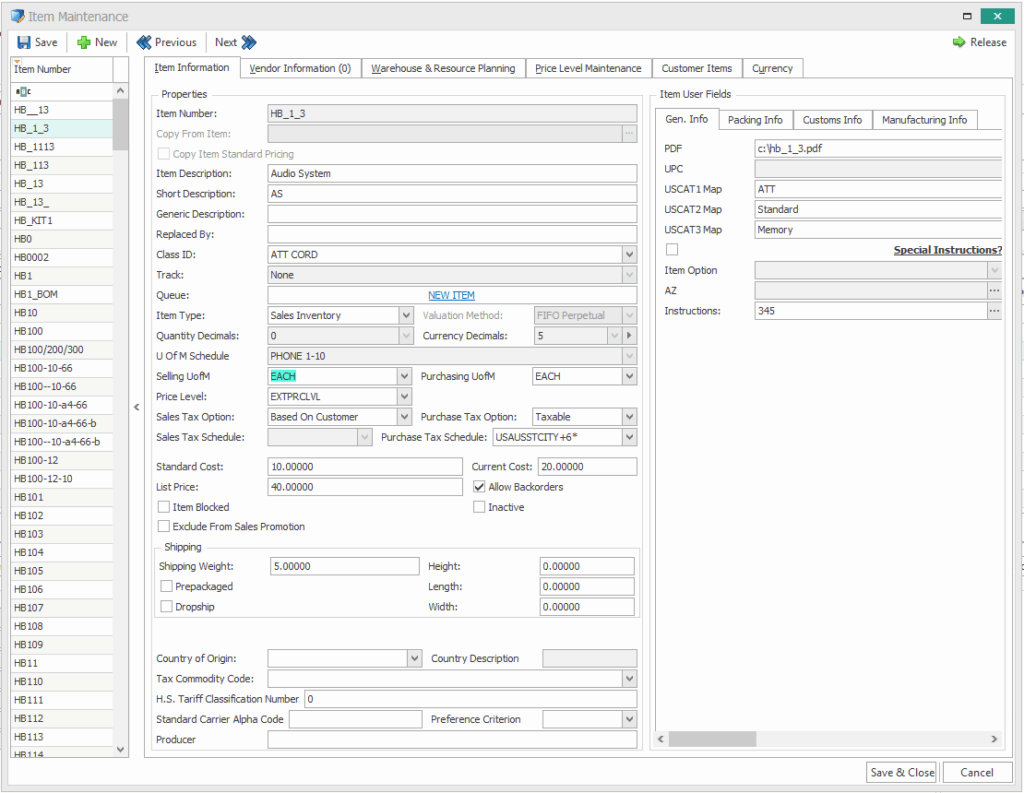Check the Dropship option

pos(166,606)
